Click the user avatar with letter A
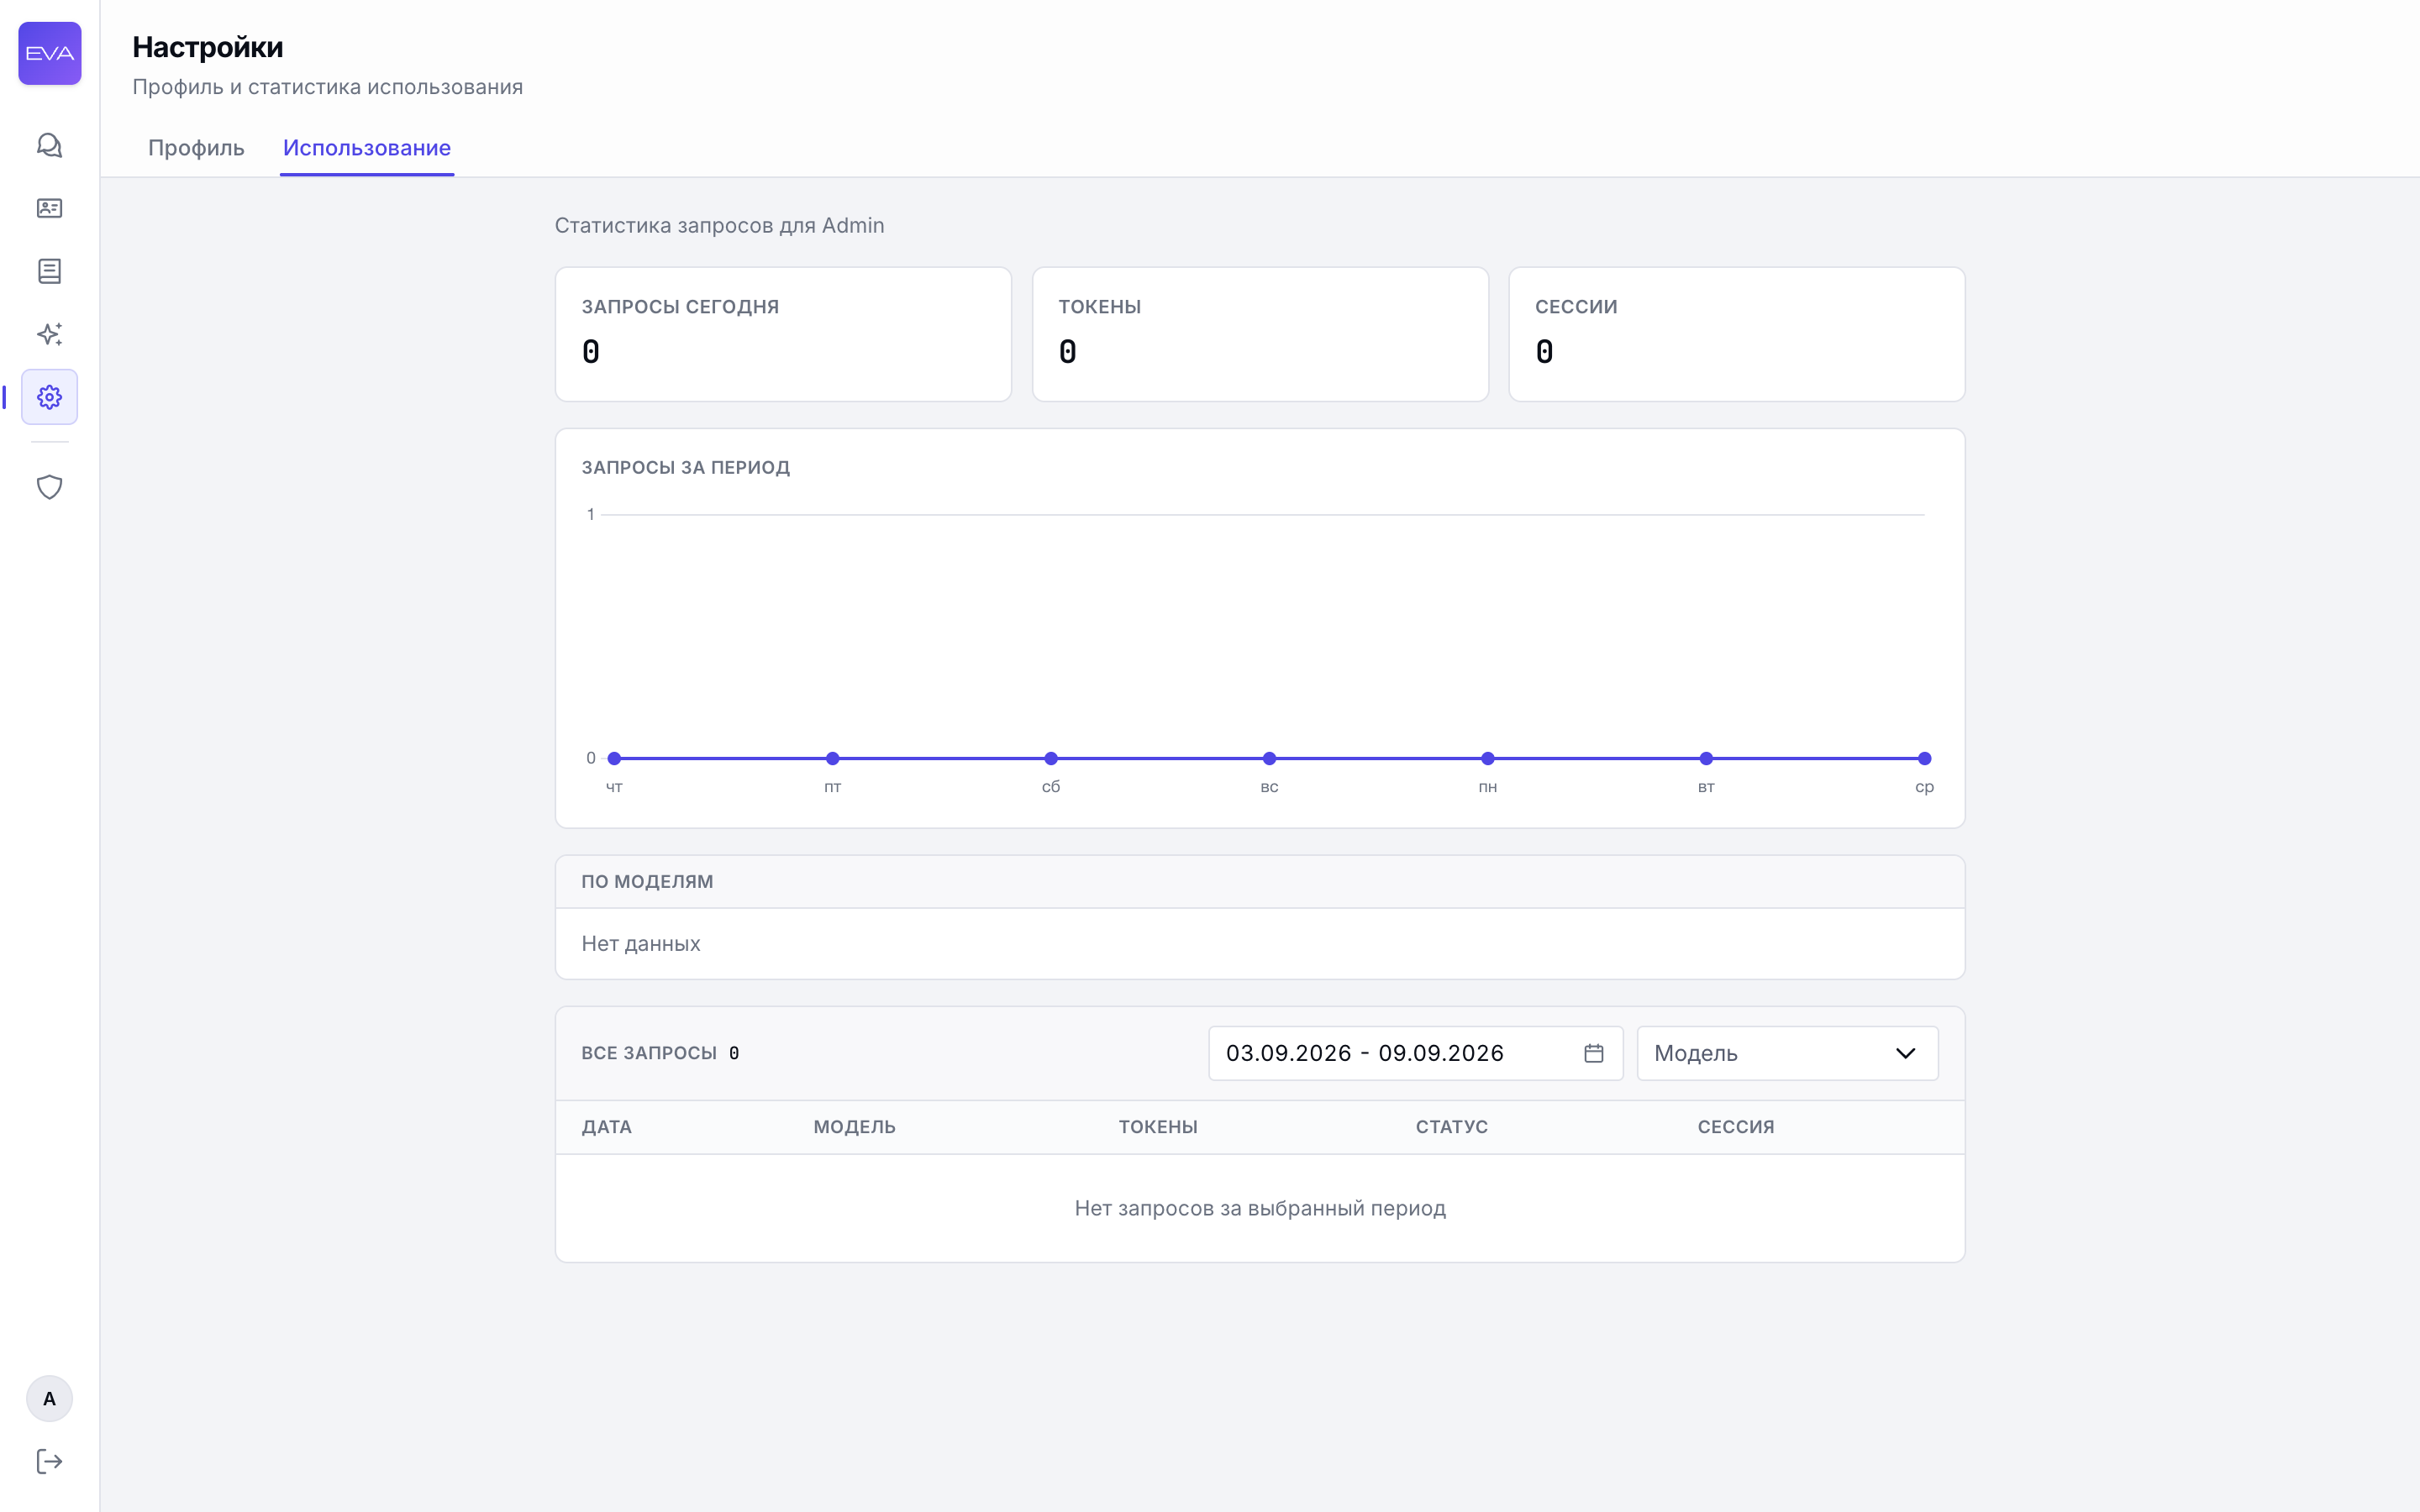The width and height of the screenshot is (2420, 1512). (x=49, y=1398)
